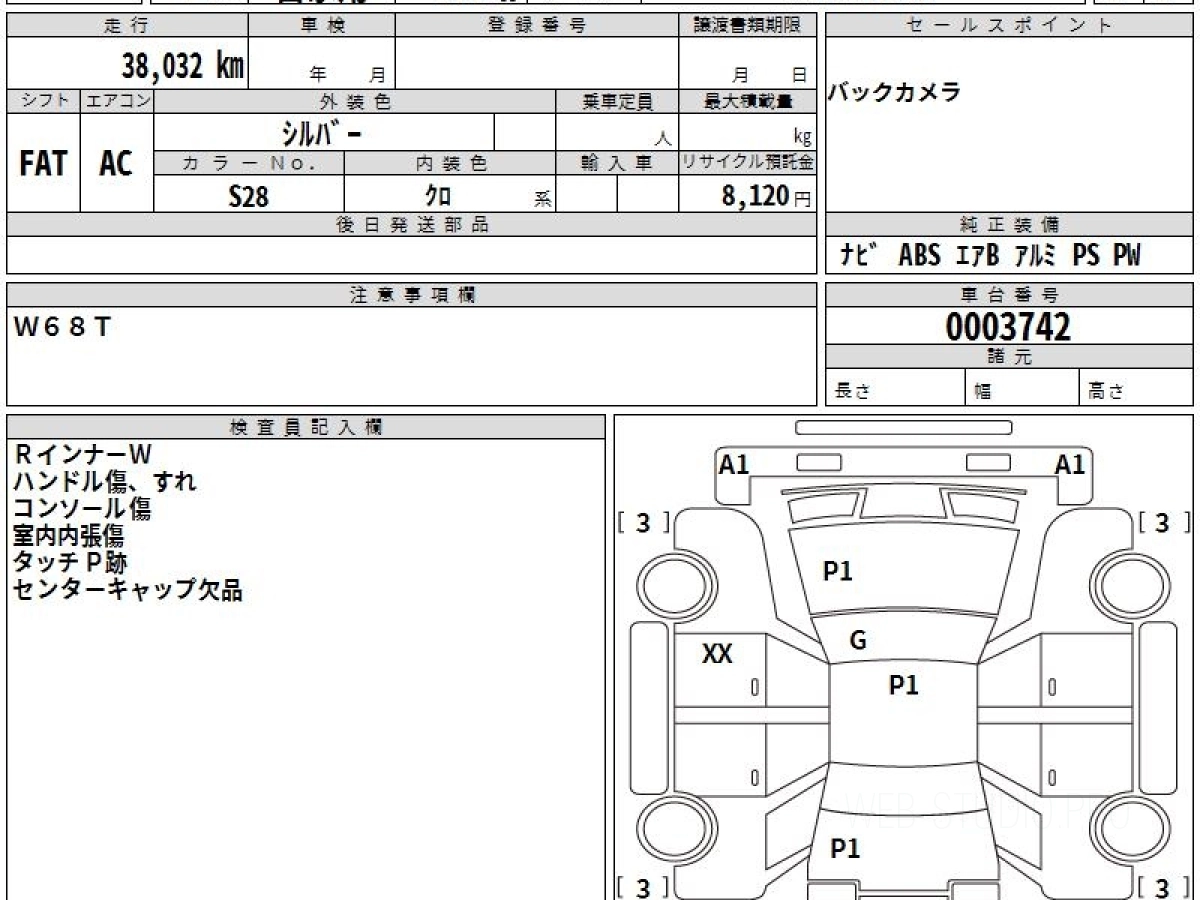
Task: Select the 内装色 header
Action: click(x=450, y=163)
